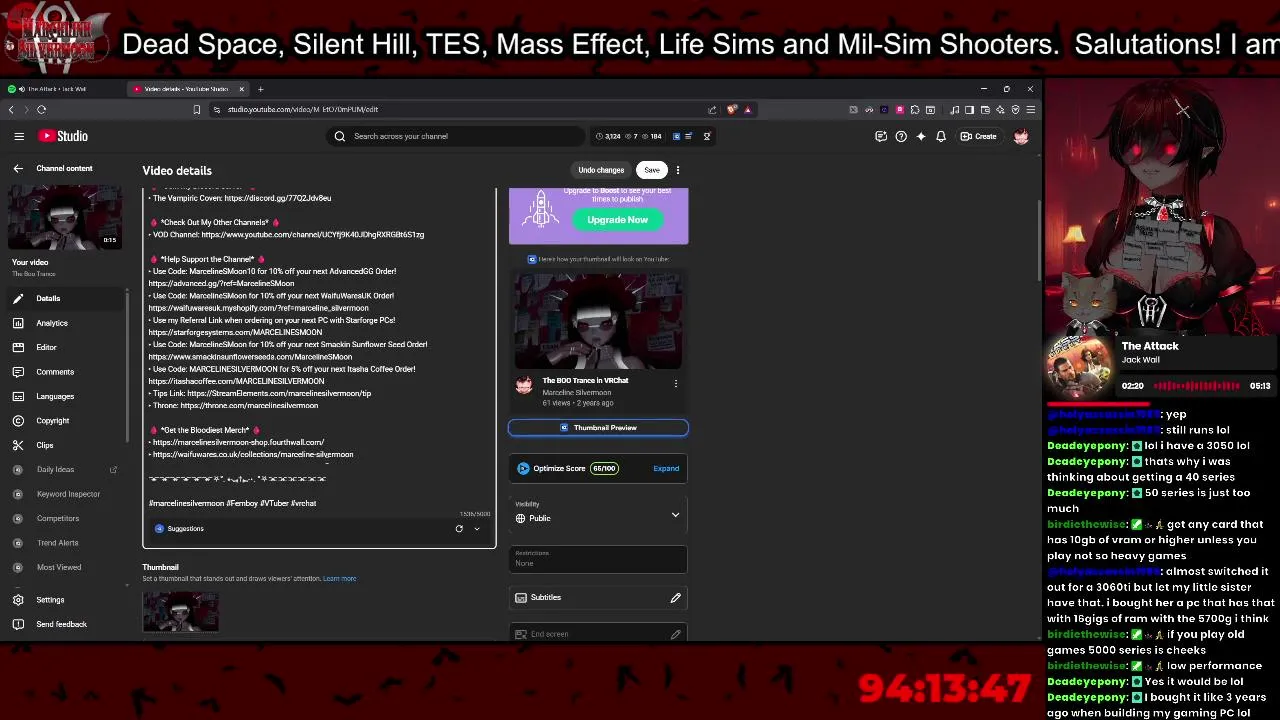This screenshot has height=720, width=1280.
Task: Click the BOO Trance preview thumbnail image
Action: (598, 321)
